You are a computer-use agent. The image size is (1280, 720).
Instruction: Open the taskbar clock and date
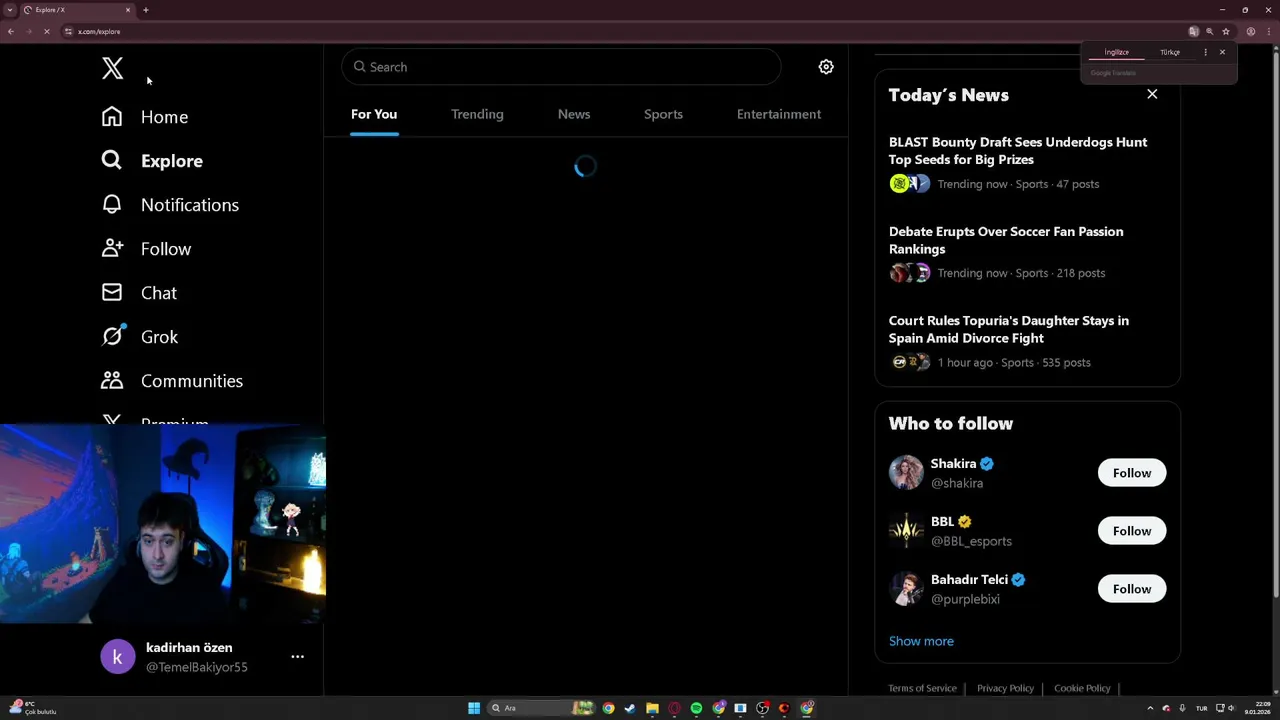tap(1258, 708)
